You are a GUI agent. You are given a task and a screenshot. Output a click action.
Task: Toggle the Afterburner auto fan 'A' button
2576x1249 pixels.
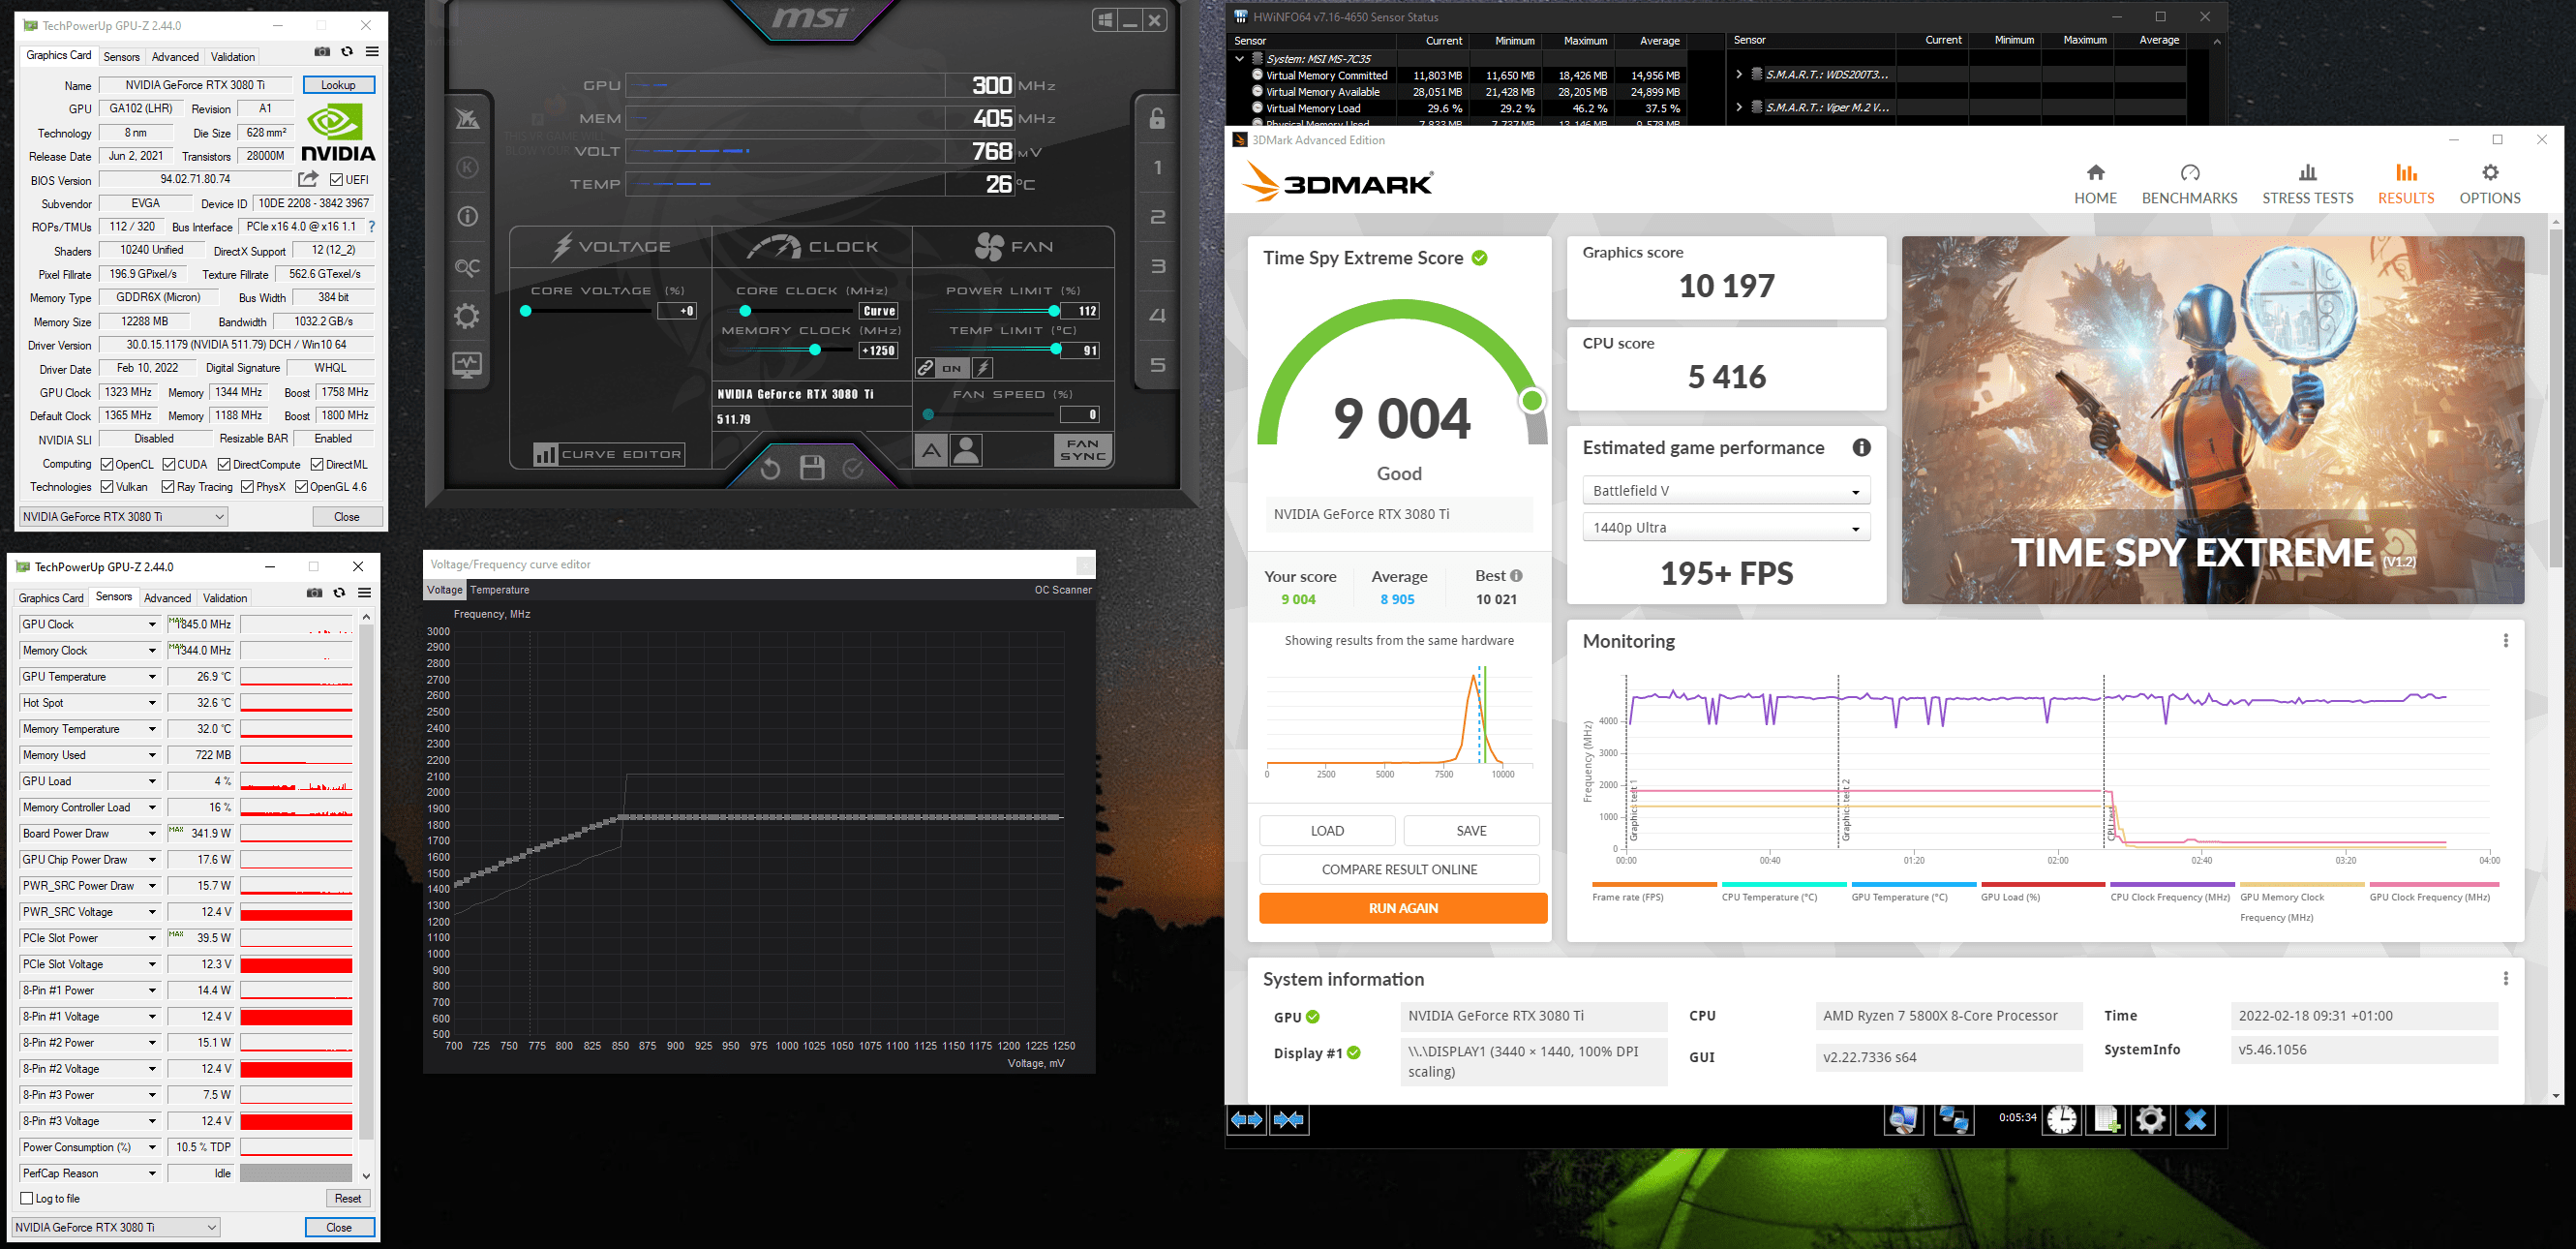(930, 451)
